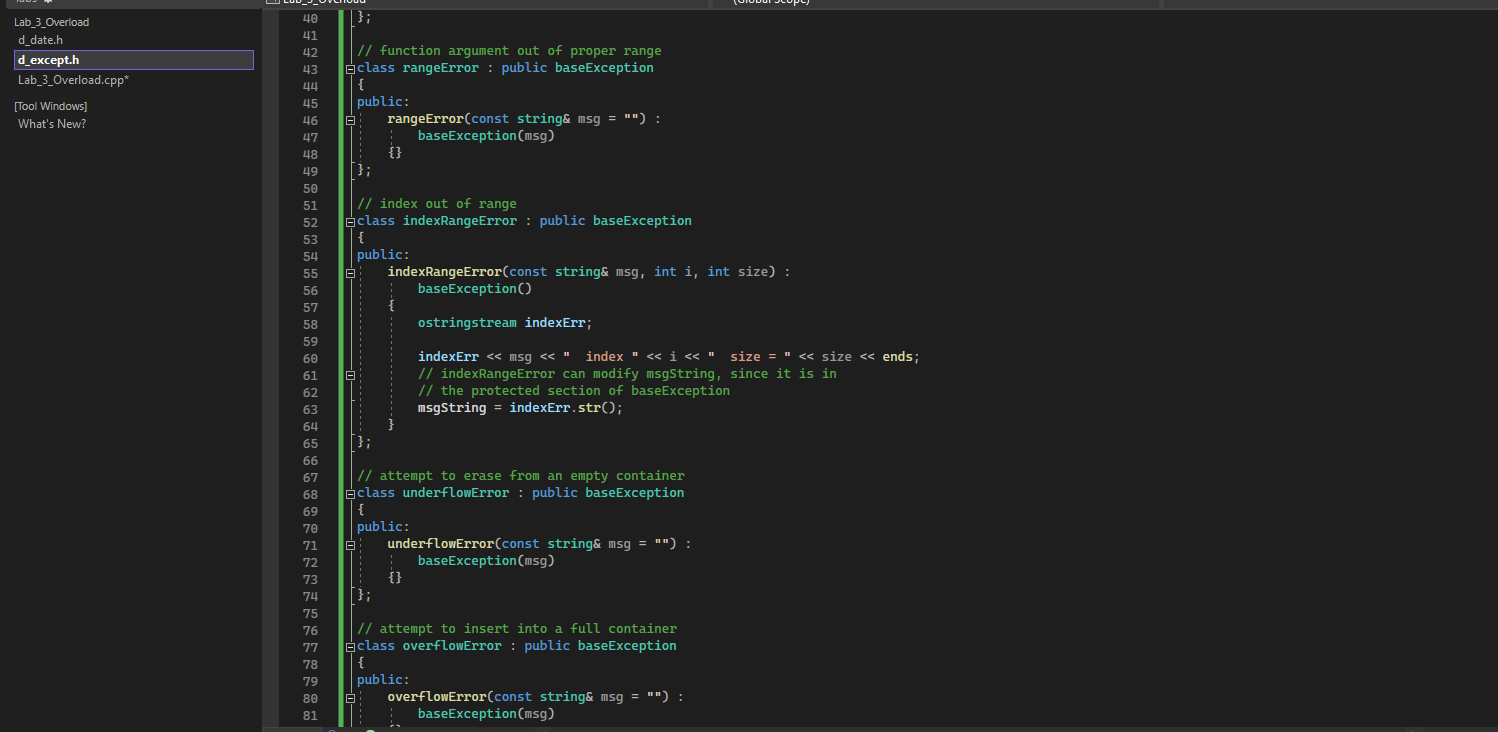The image size is (1498, 732).
Task: Select Lab_3_Overload at top of file list
Action: point(51,21)
